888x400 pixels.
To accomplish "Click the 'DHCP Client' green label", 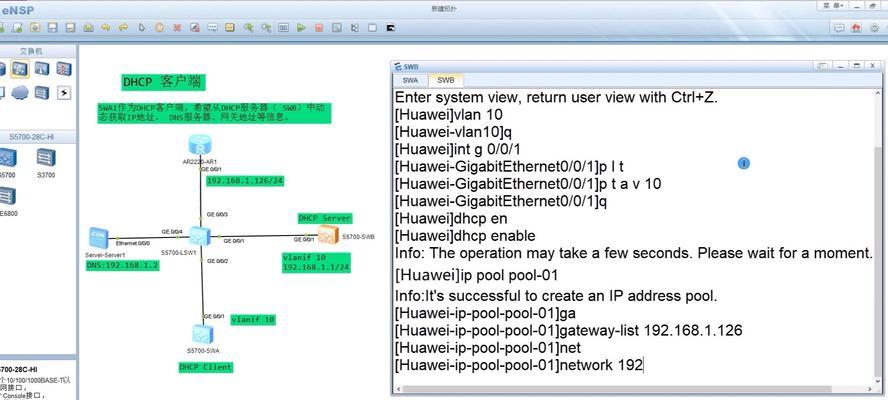I will coord(206,367).
